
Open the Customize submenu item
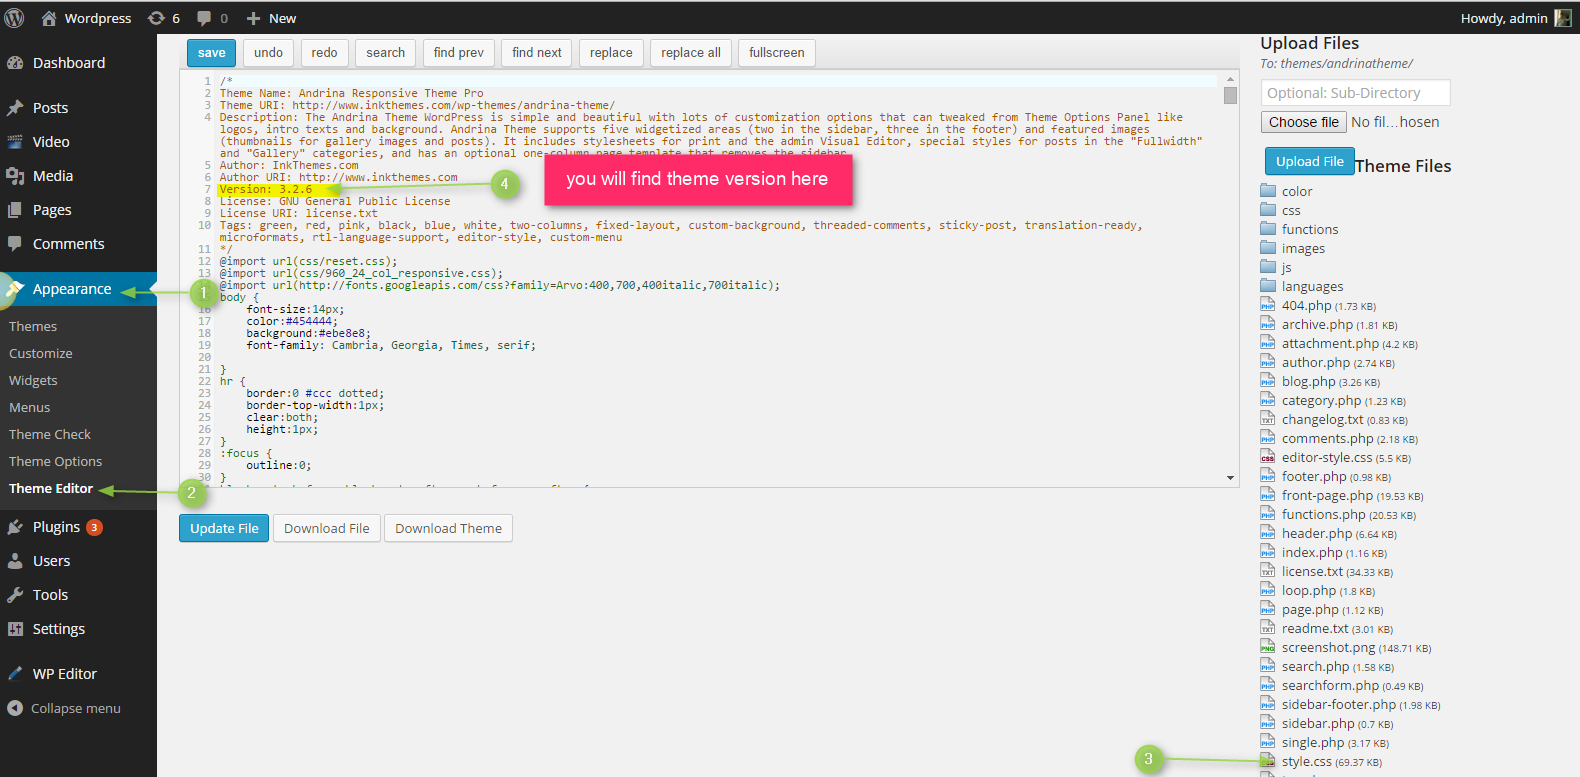point(41,353)
